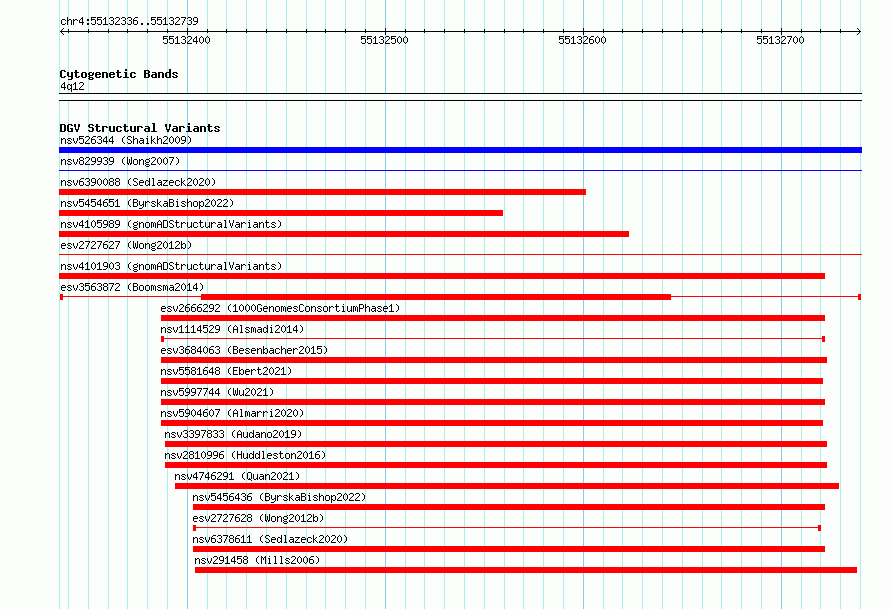Click the red bar for nsv2810996
890x609 pixels.
(x=496, y=465)
